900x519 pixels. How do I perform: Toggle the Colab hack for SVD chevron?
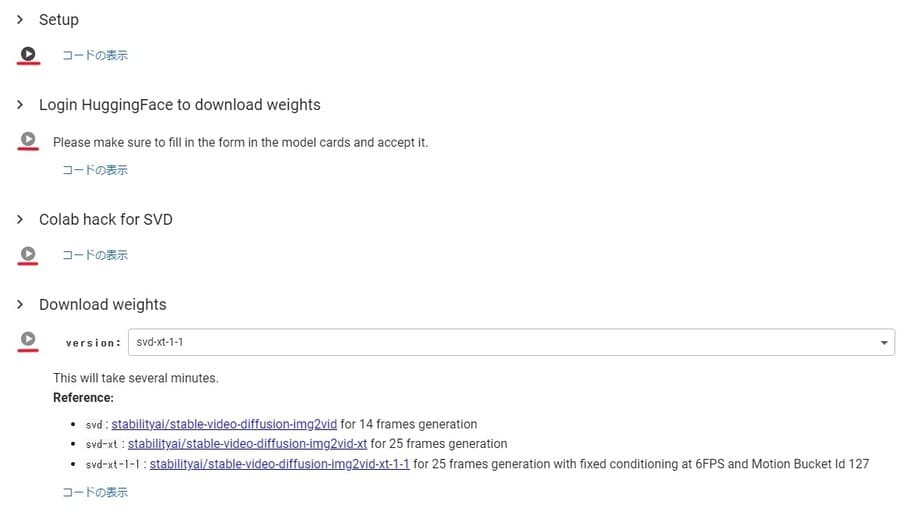[20, 219]
